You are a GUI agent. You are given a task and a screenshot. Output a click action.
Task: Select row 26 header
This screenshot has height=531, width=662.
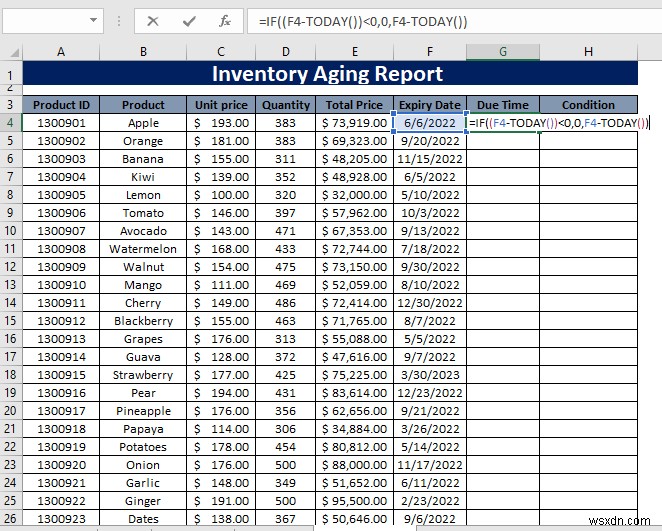(x=11, y=519)
